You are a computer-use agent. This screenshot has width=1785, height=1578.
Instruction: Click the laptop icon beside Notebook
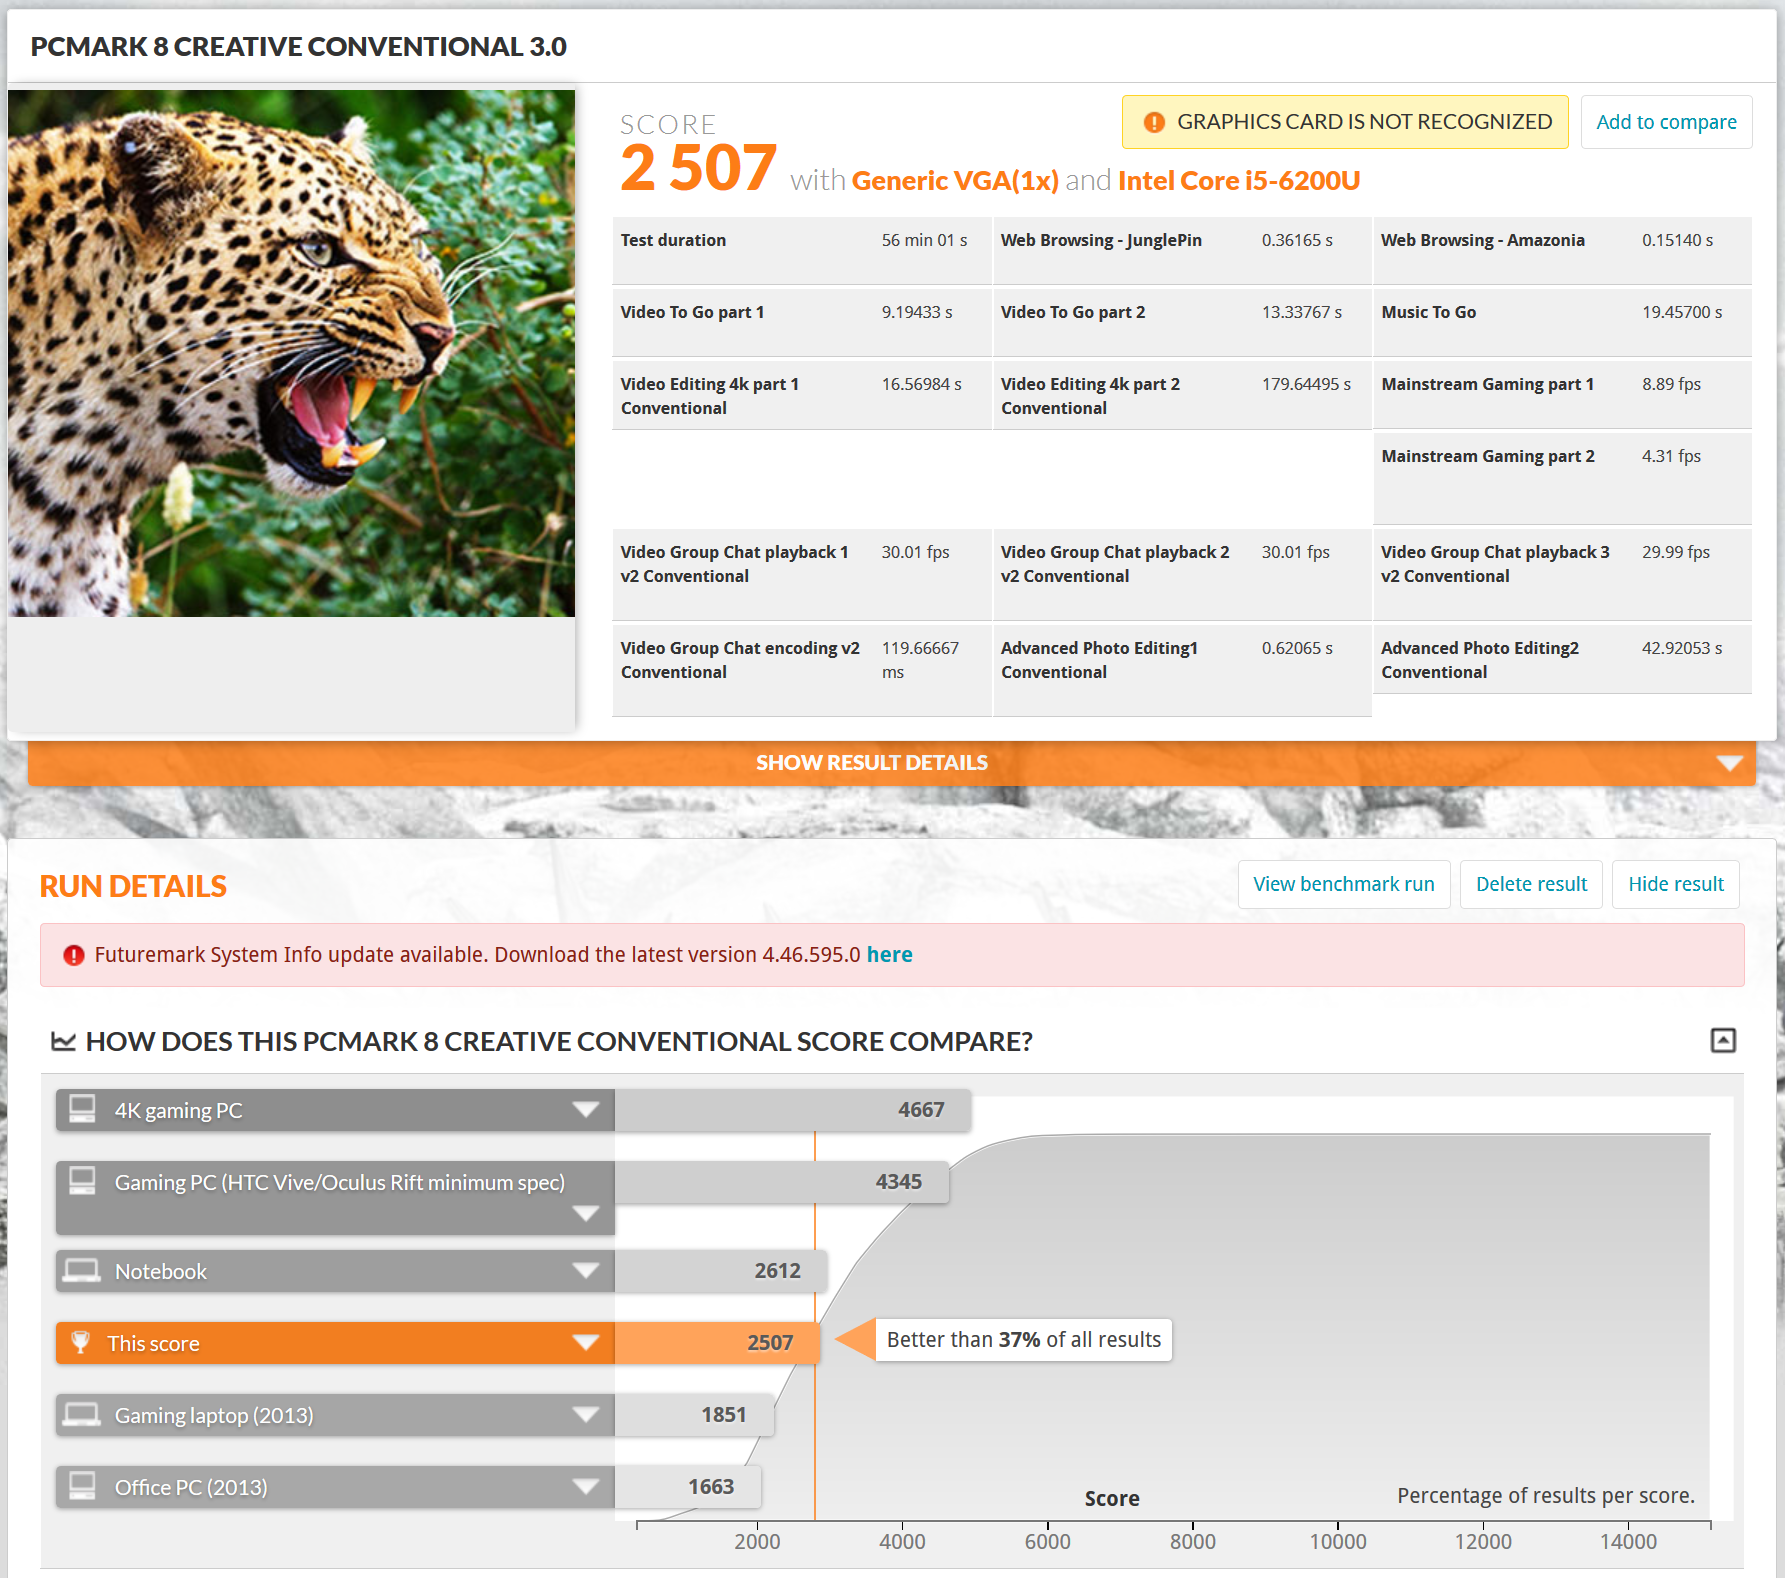[x=82, y=1271]
